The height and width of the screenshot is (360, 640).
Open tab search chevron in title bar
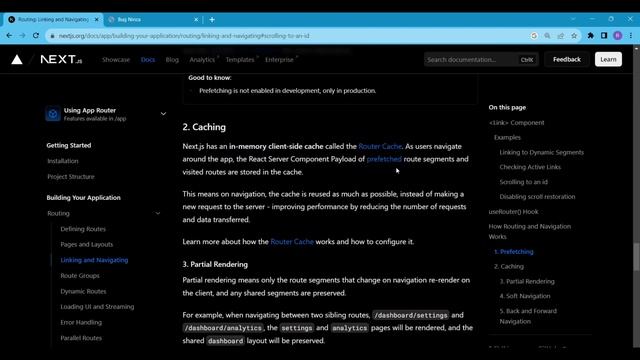573,19
